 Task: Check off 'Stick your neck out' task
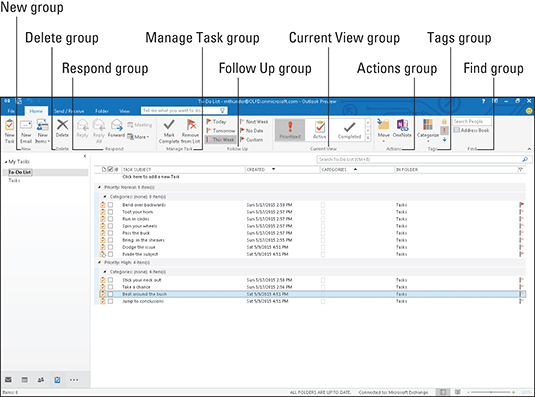[x=111, y=280]
